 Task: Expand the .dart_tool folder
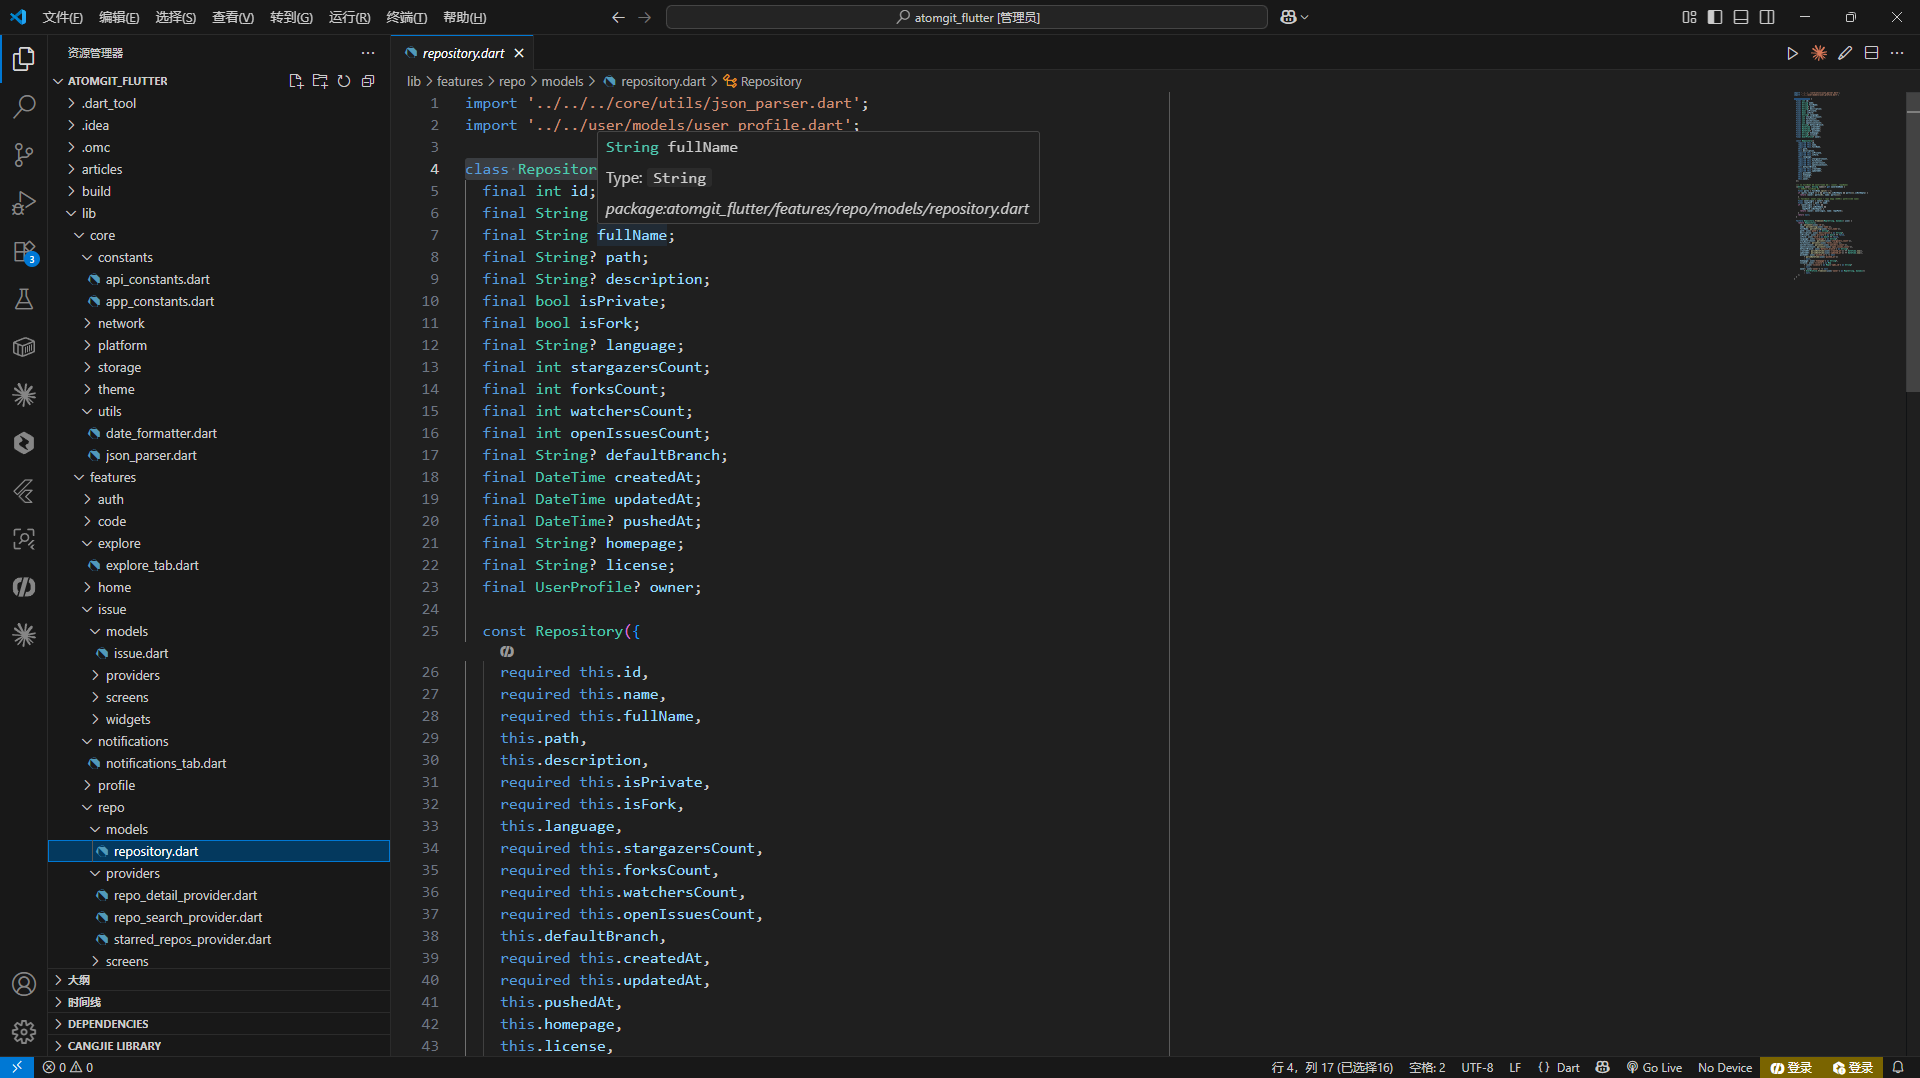109,103
